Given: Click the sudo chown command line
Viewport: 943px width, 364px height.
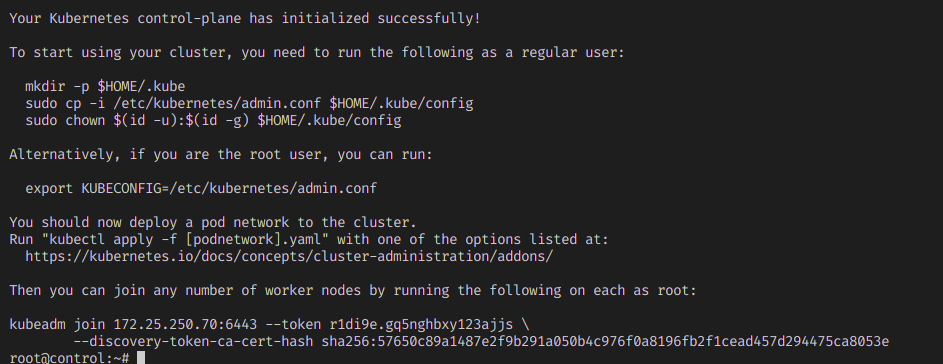Looking at the screenshot, I should [213, 120].
